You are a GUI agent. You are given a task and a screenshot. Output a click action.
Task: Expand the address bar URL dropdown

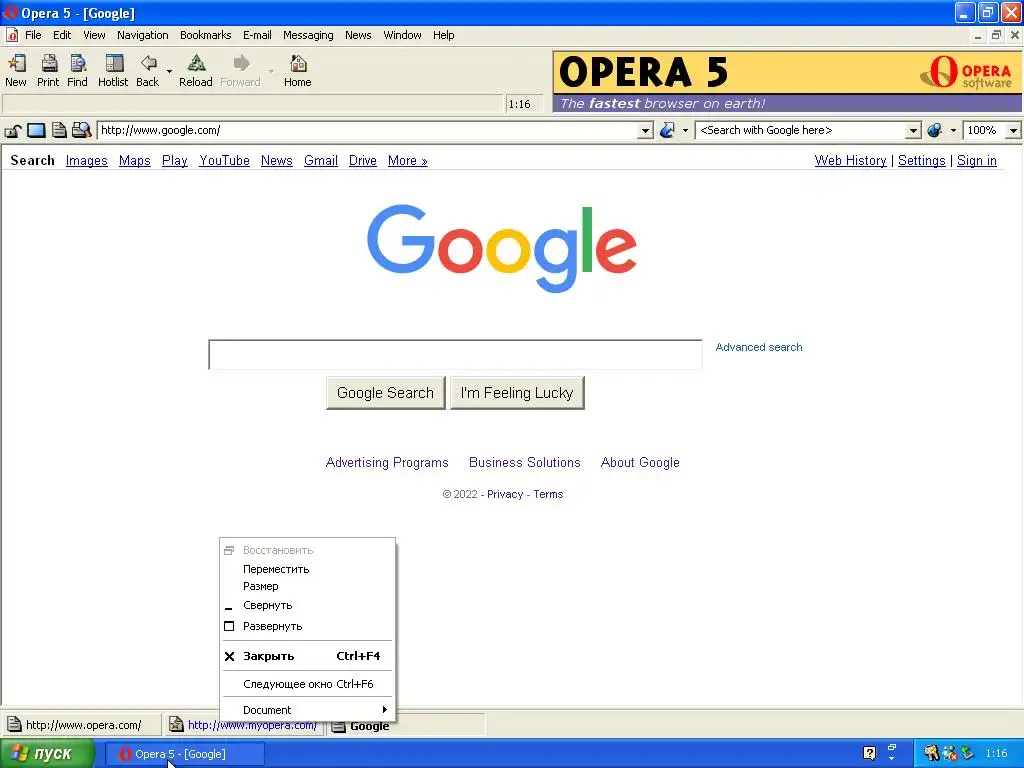pyautogui.click(x=645, y=131)
